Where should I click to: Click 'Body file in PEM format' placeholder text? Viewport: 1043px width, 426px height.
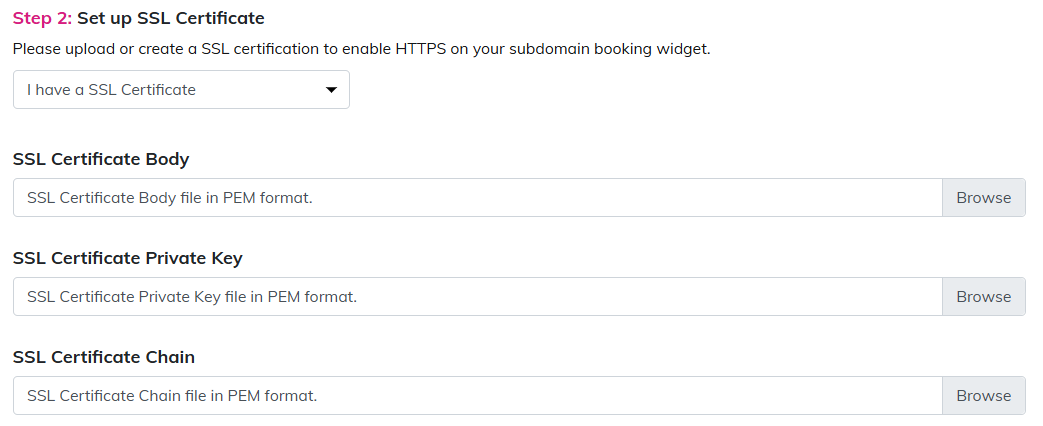pos(228,198)
